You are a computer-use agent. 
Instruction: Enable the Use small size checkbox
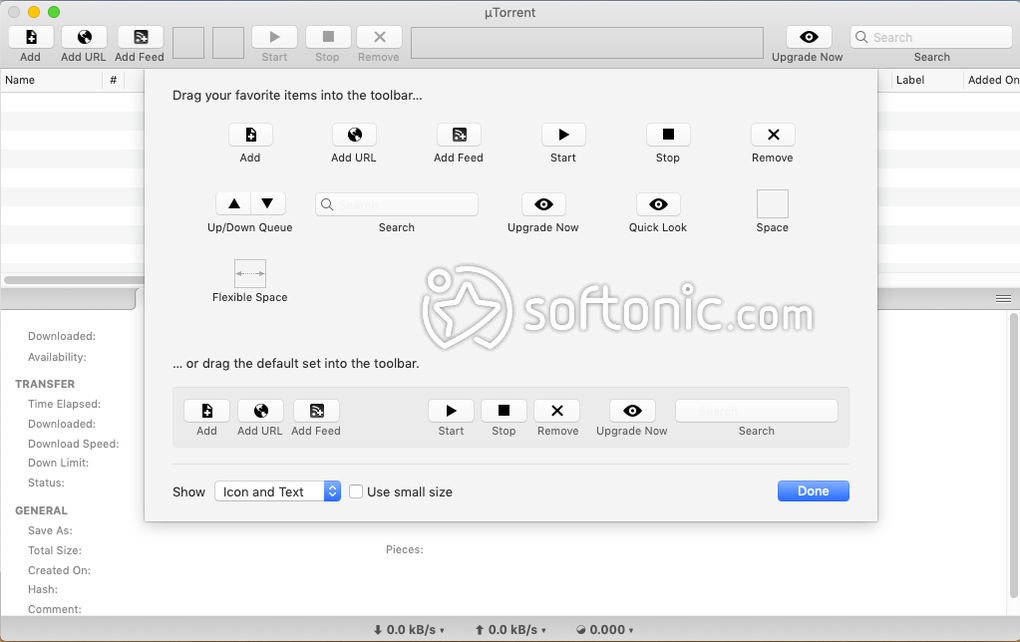(356, 492)
